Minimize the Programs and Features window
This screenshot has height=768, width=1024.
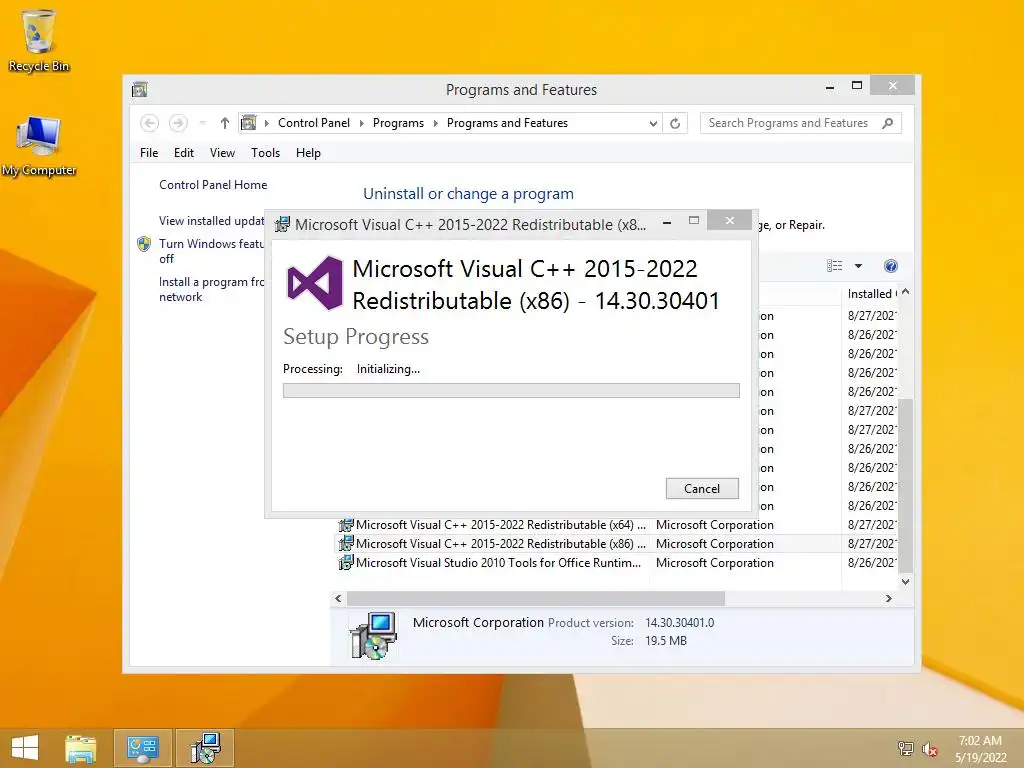830,87
